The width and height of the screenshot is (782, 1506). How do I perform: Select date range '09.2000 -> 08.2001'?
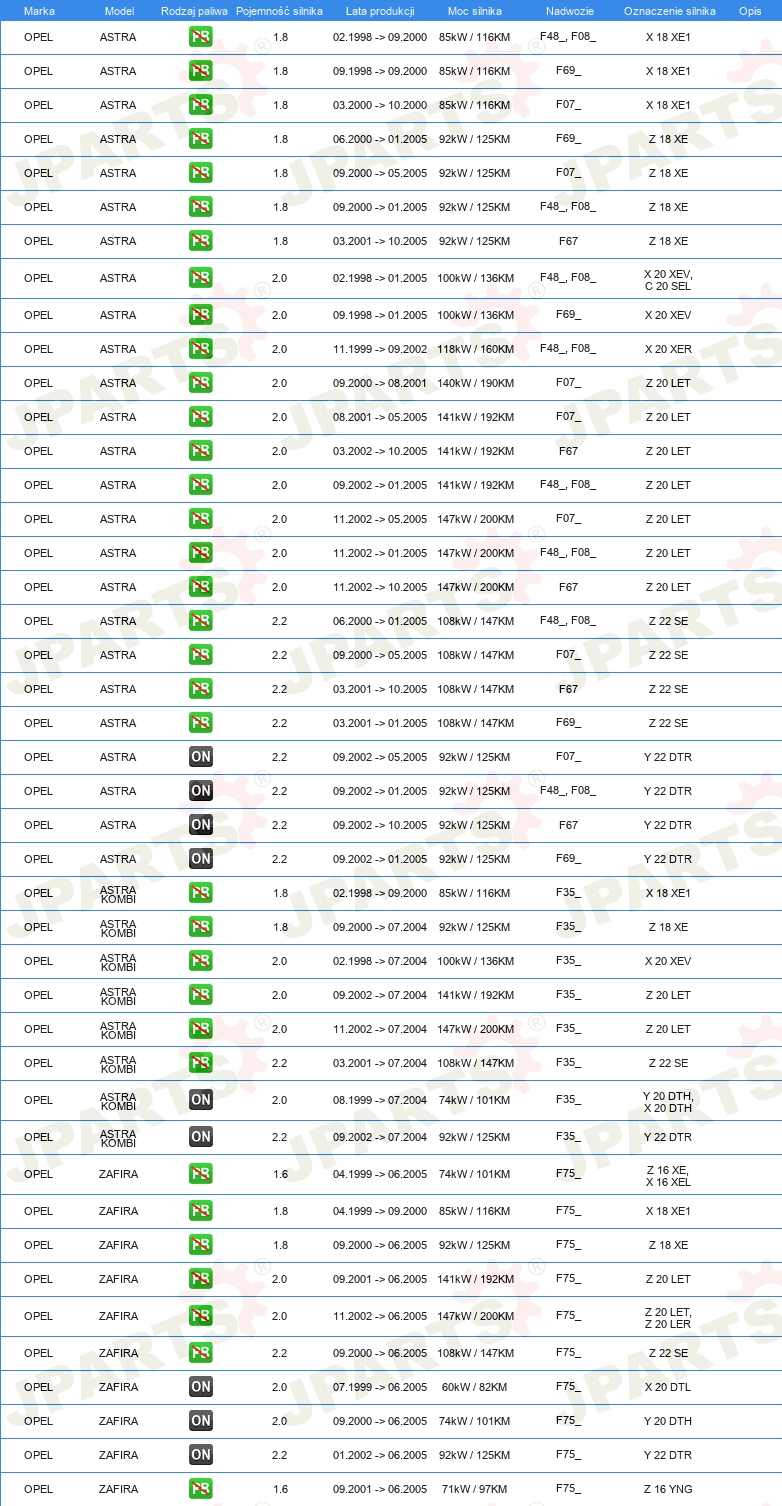[x=380, y=383]
